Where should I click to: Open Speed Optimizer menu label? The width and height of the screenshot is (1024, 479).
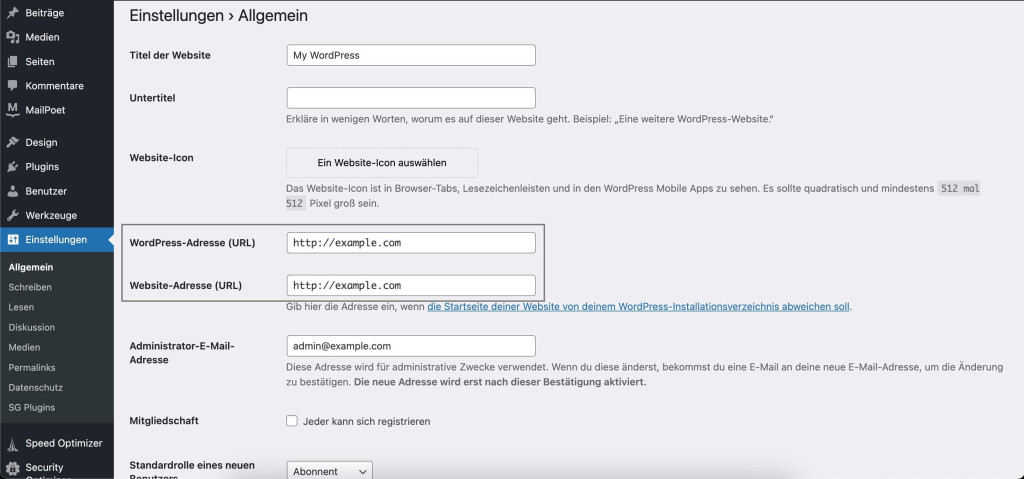[x=64, y=443]
